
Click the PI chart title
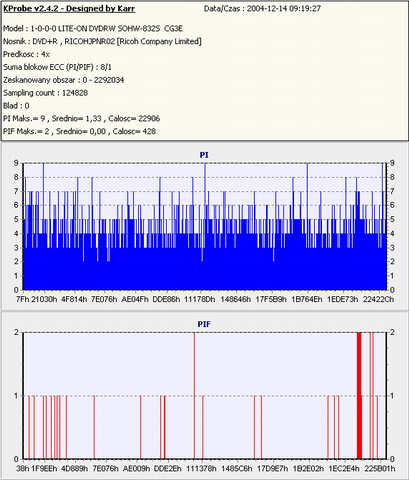point(204,155)
